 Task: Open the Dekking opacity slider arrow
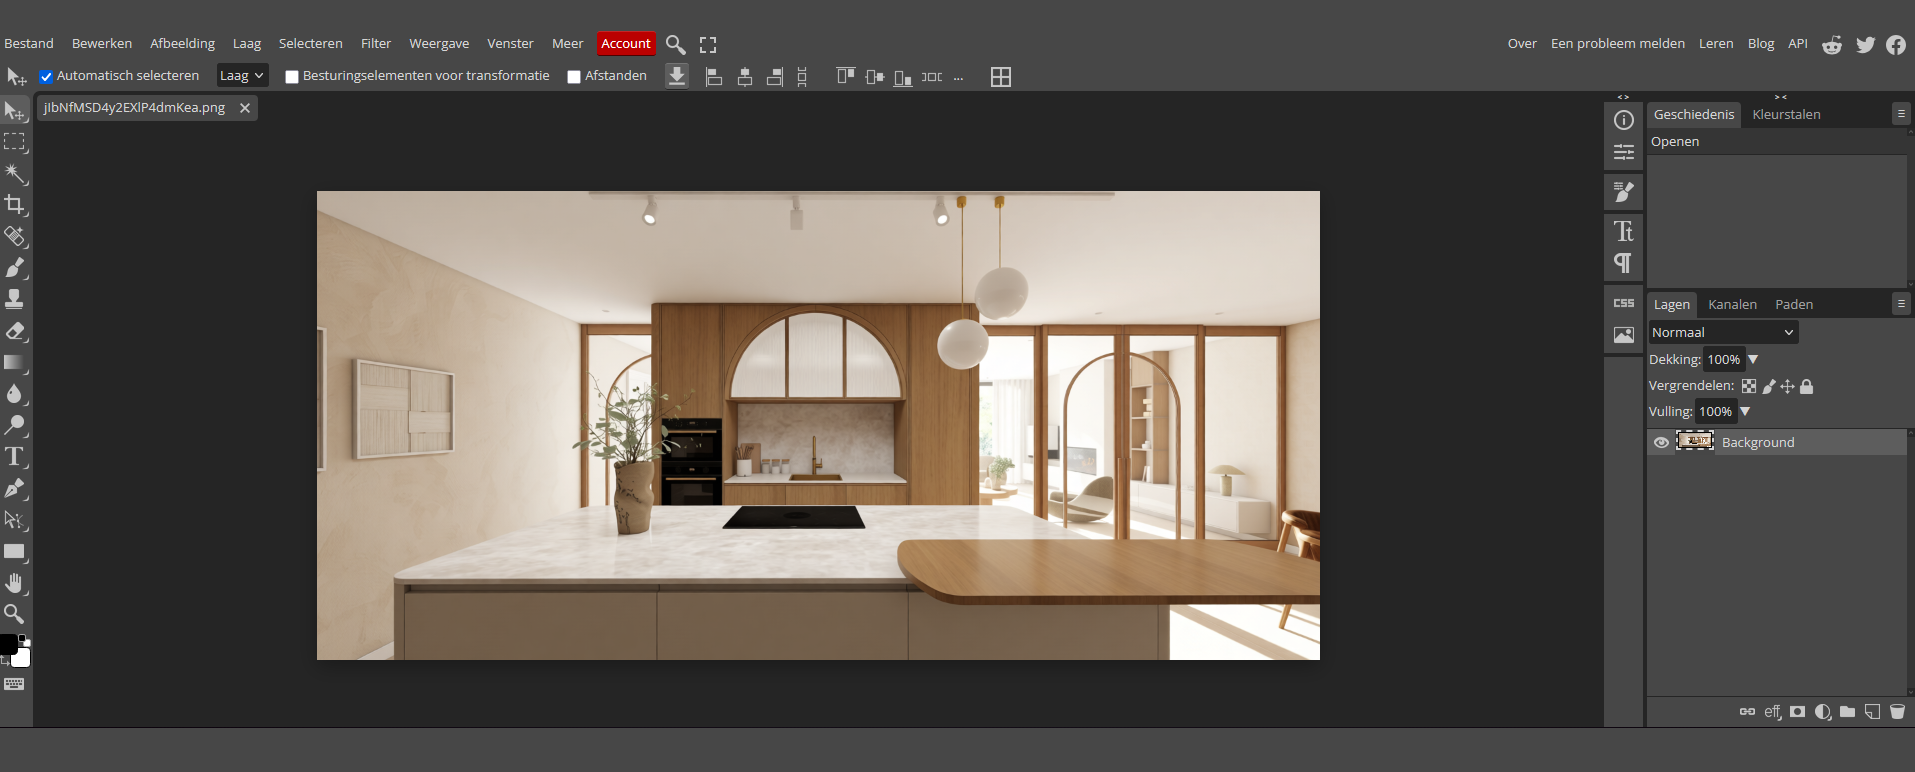coord(1753,360)
